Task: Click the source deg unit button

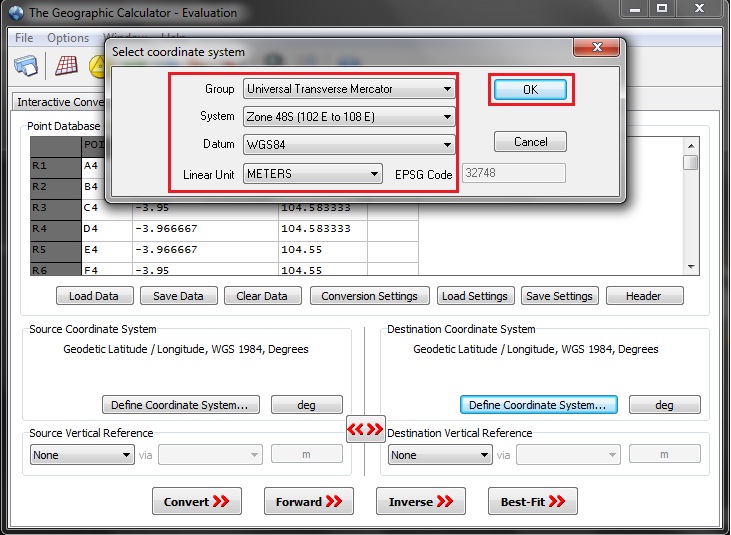Action: point(307,405)
